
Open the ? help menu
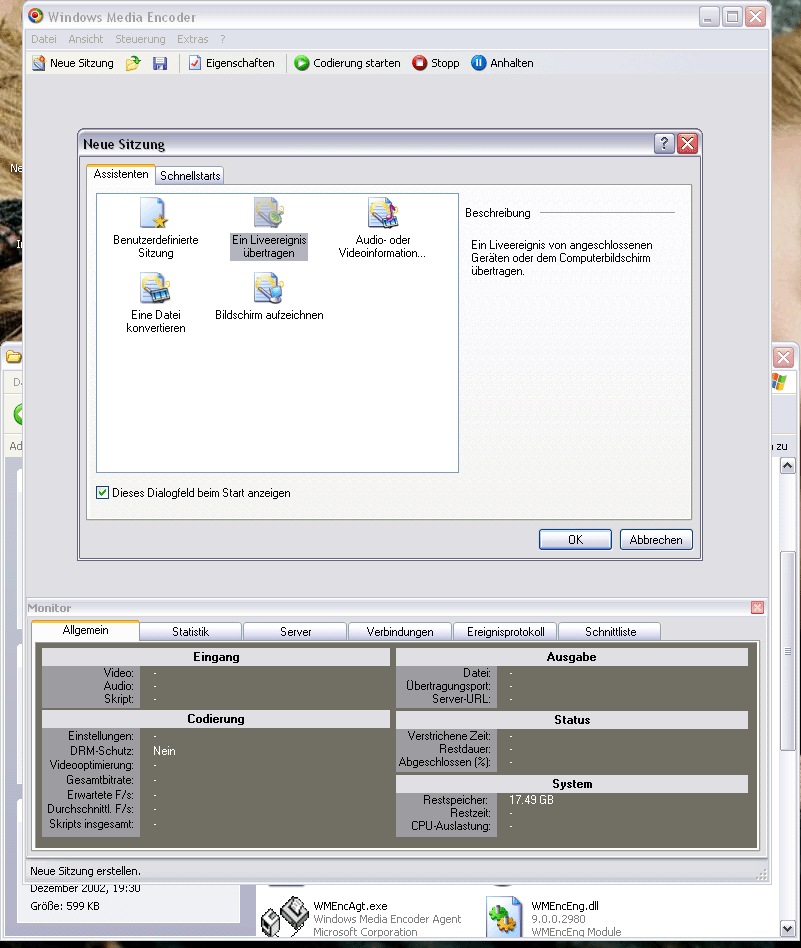(222, 39)
